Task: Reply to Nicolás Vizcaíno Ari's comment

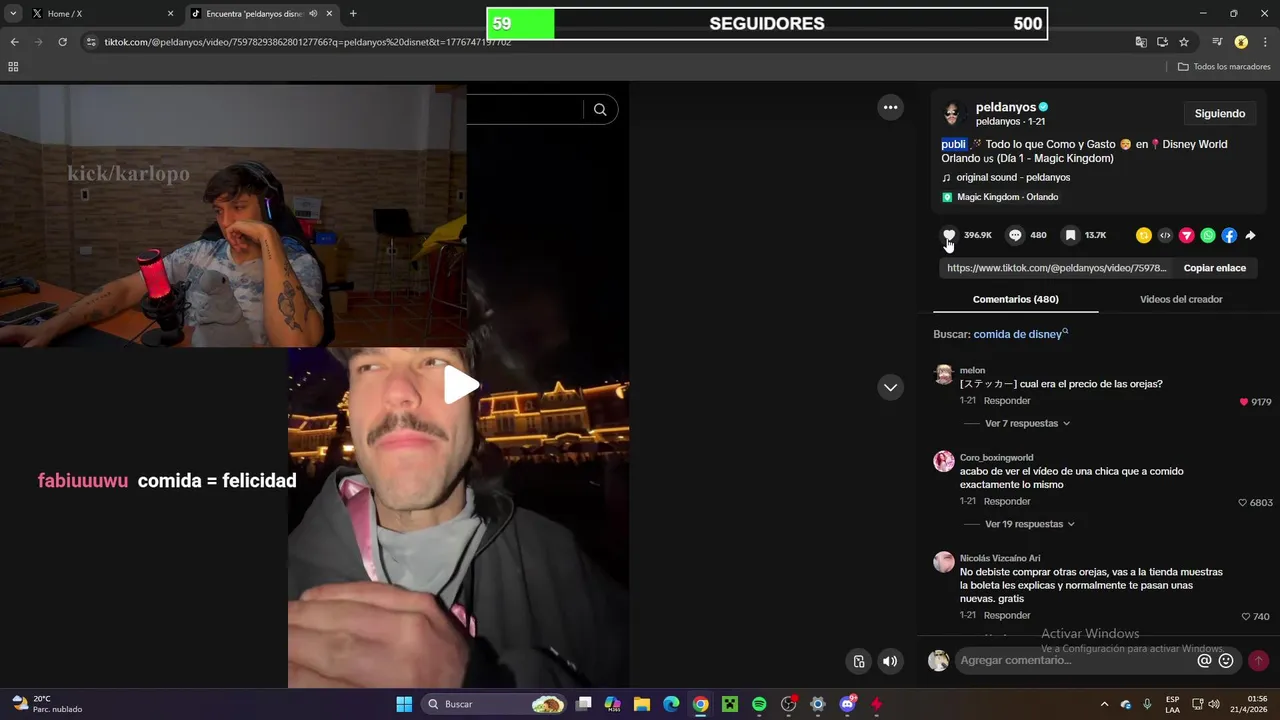Action: point(1007,615)
